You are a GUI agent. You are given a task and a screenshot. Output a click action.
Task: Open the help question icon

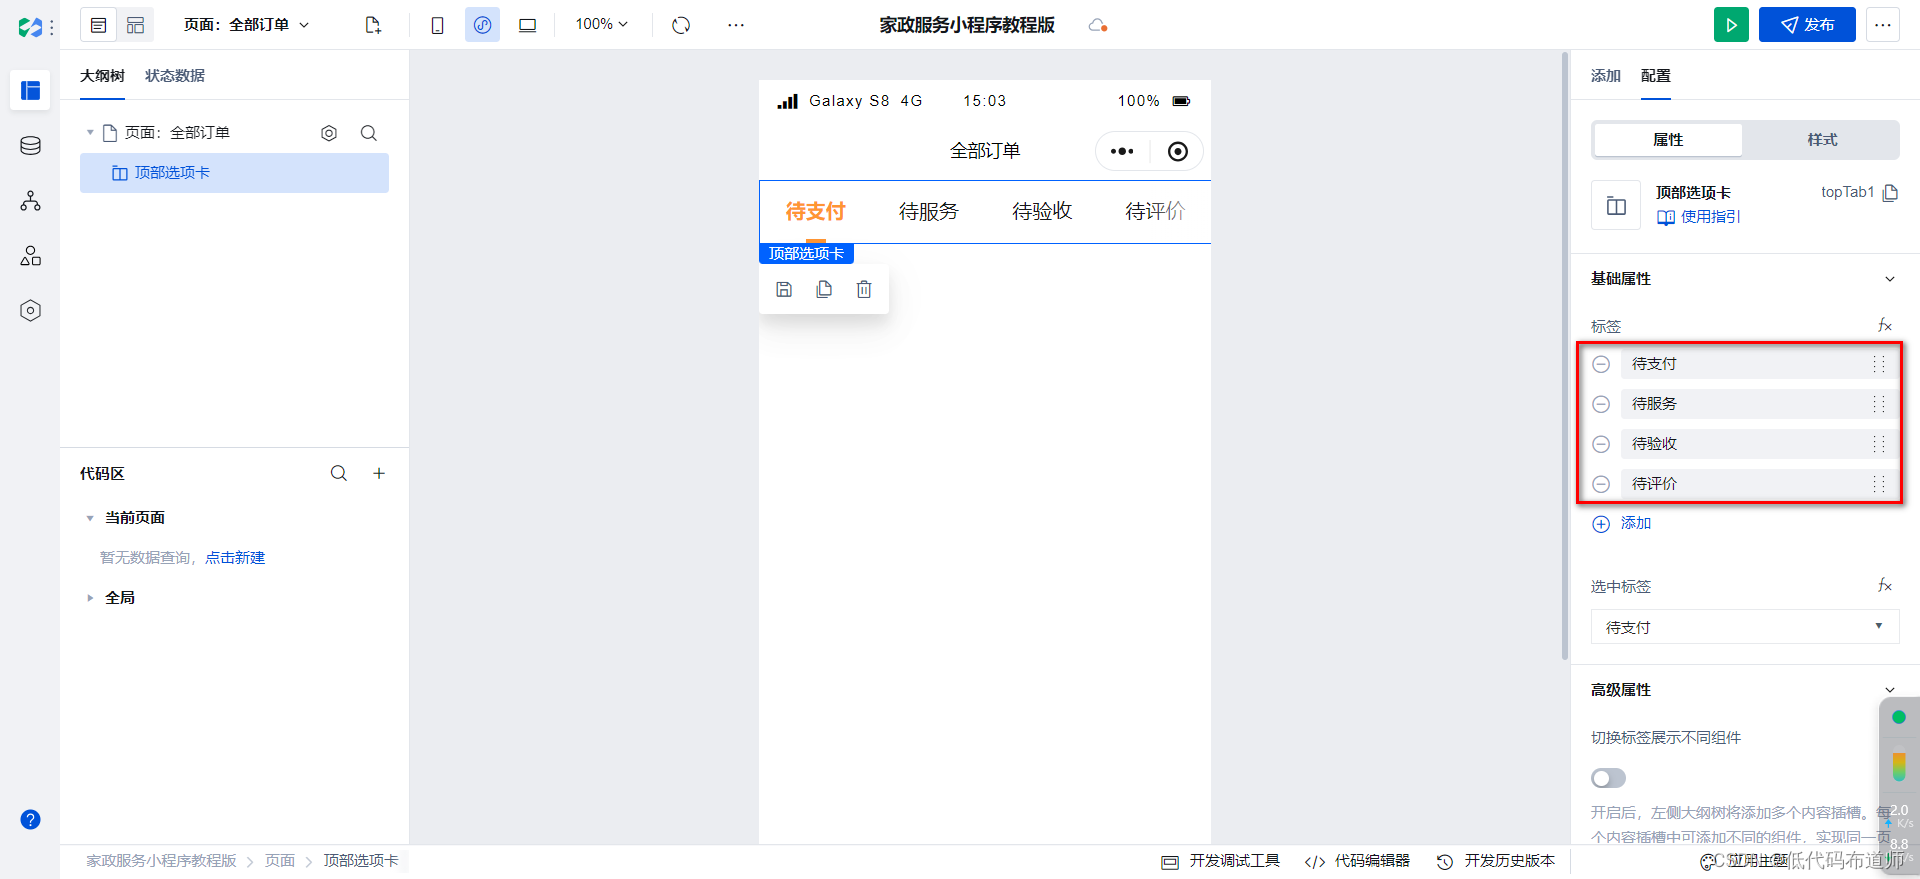click(30, 820)
